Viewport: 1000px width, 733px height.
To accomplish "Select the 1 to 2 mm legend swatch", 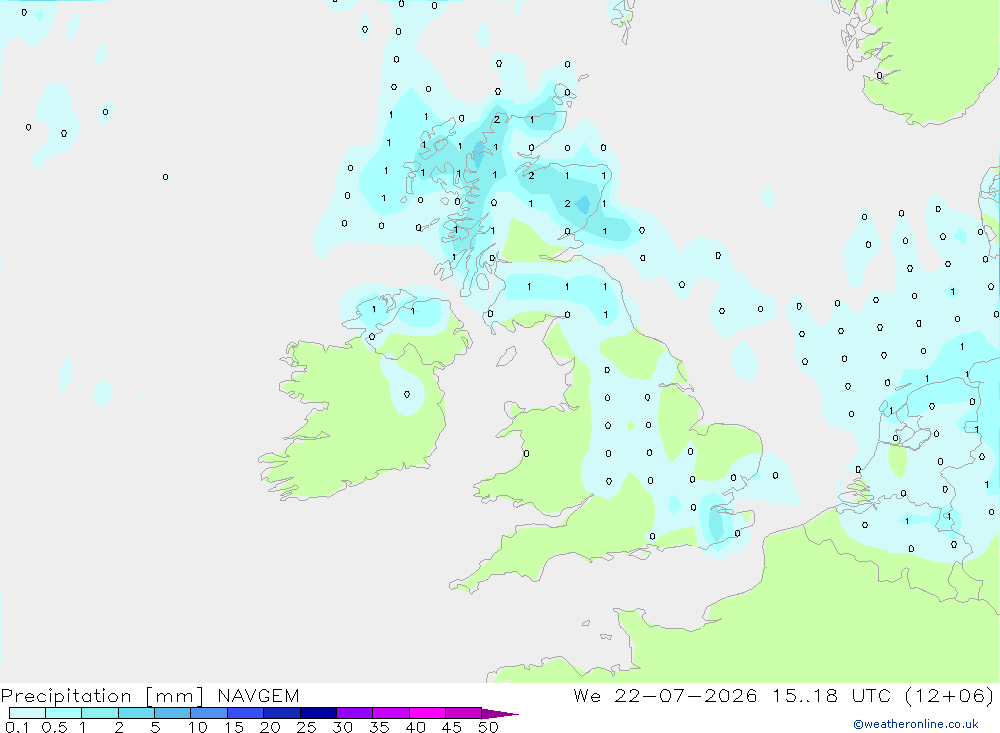I will click(x=100, y=713).
